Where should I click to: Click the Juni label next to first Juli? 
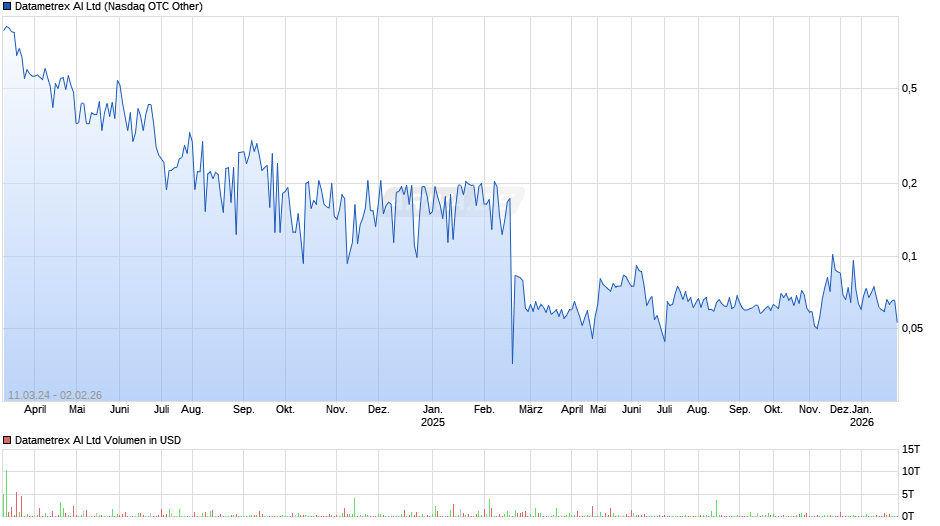[x=119, y=410]
